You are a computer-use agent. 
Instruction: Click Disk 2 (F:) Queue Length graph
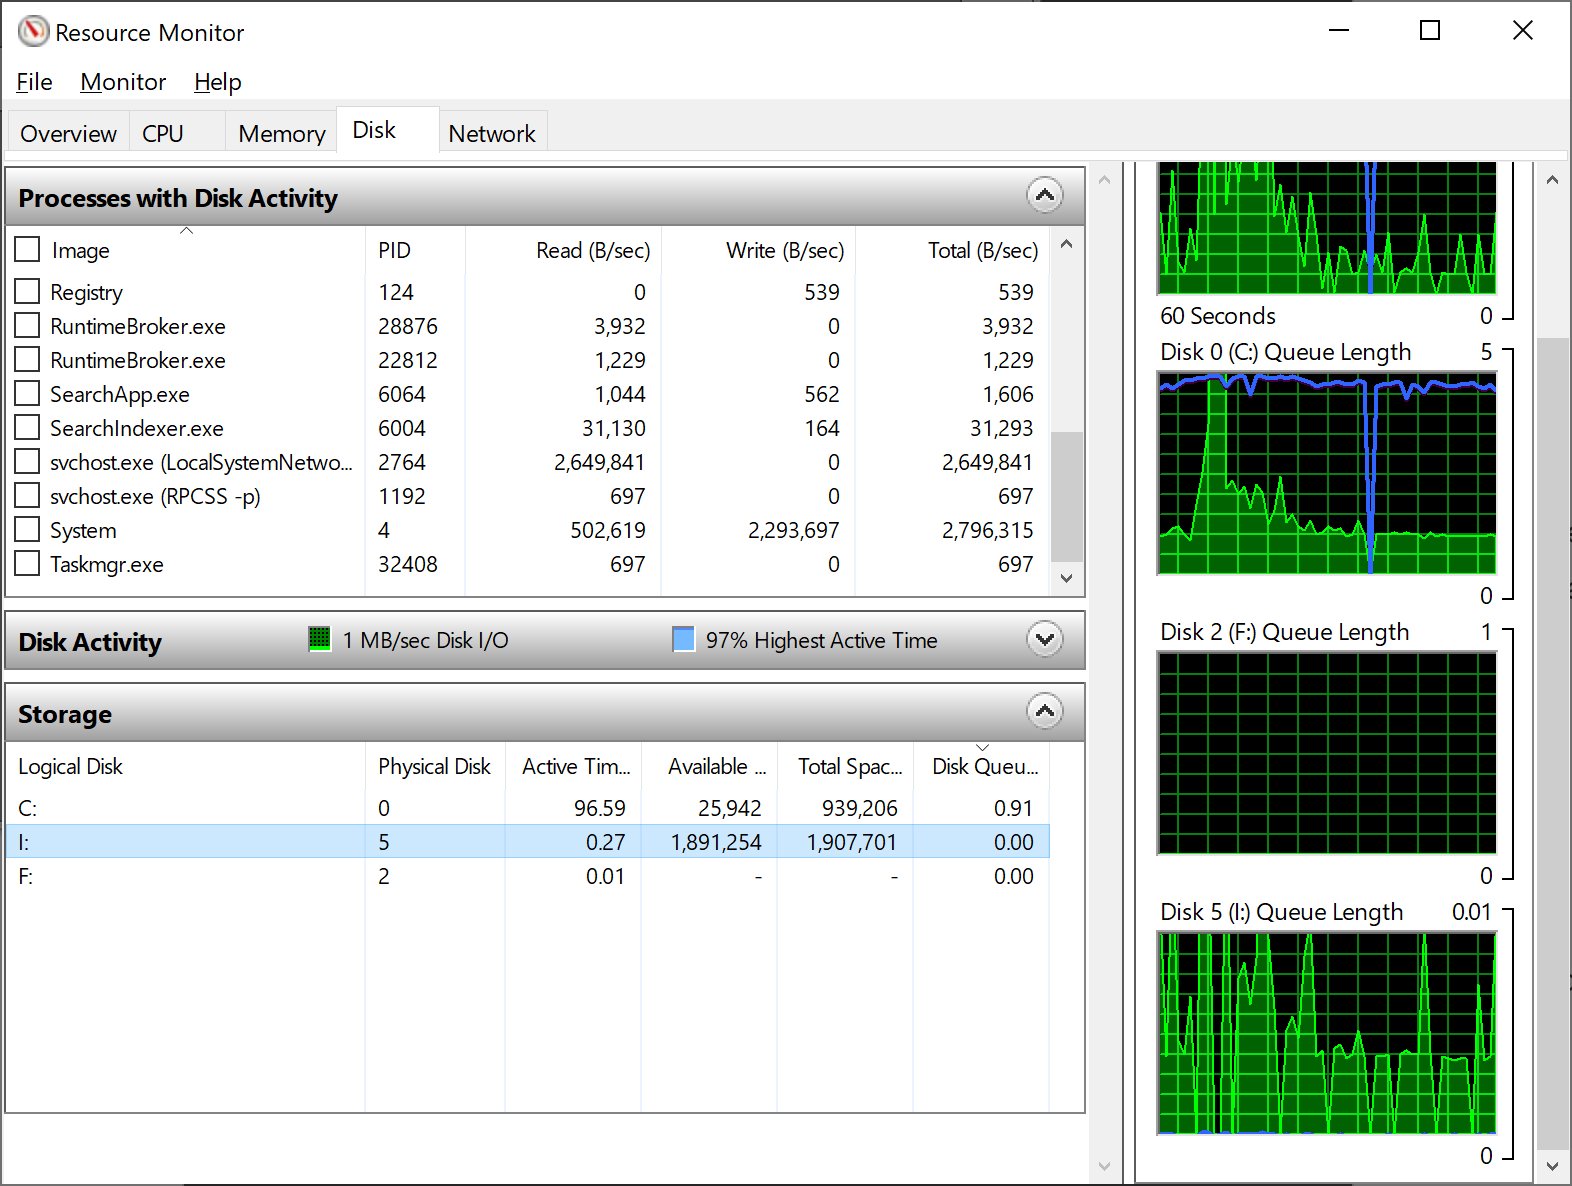[x=1327, y=753]
